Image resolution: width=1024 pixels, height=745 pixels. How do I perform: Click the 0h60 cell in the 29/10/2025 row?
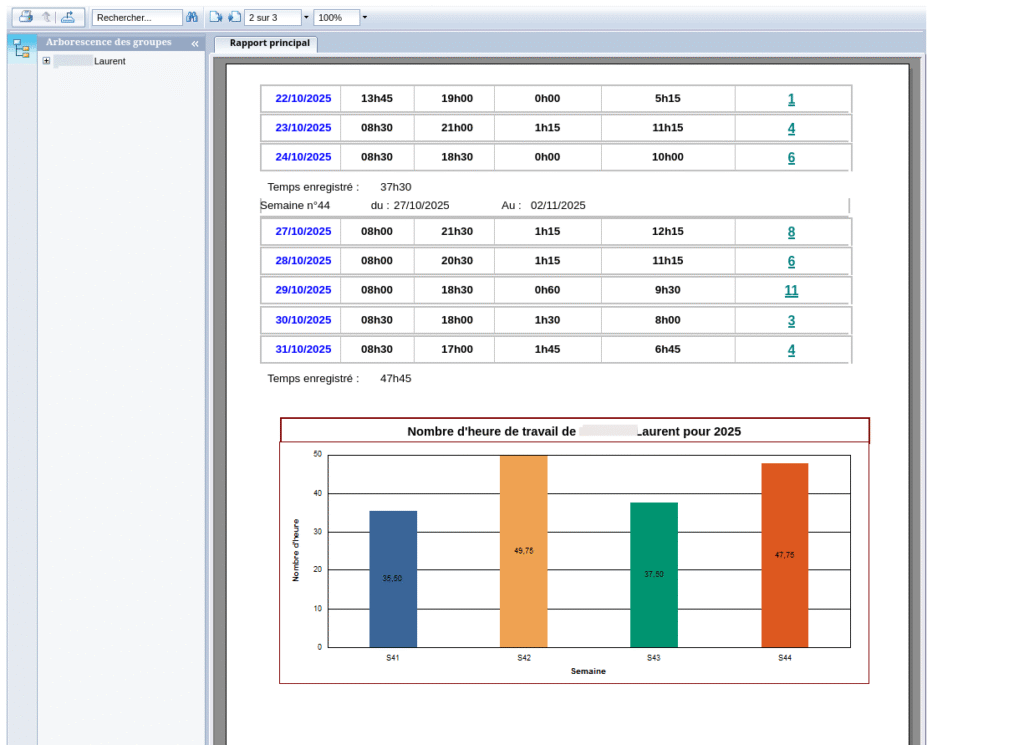coord(547,290)
